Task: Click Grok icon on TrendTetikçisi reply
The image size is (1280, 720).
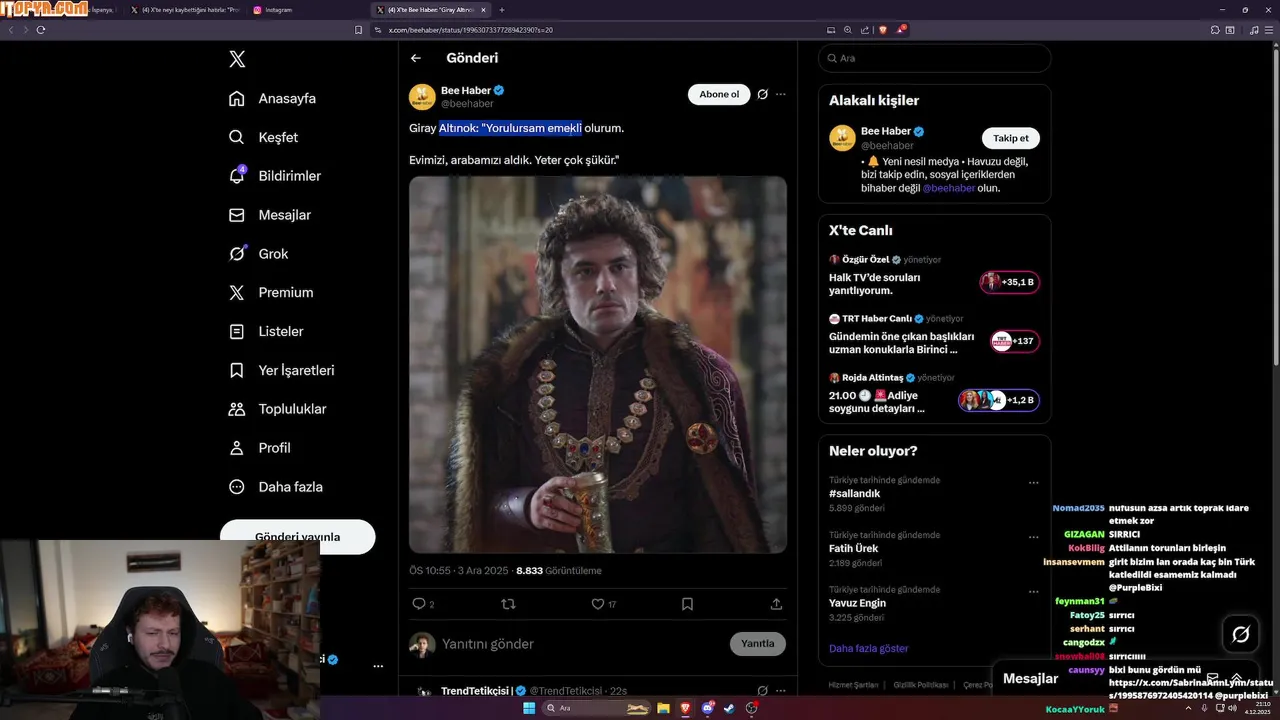Action: click(762, 691)
